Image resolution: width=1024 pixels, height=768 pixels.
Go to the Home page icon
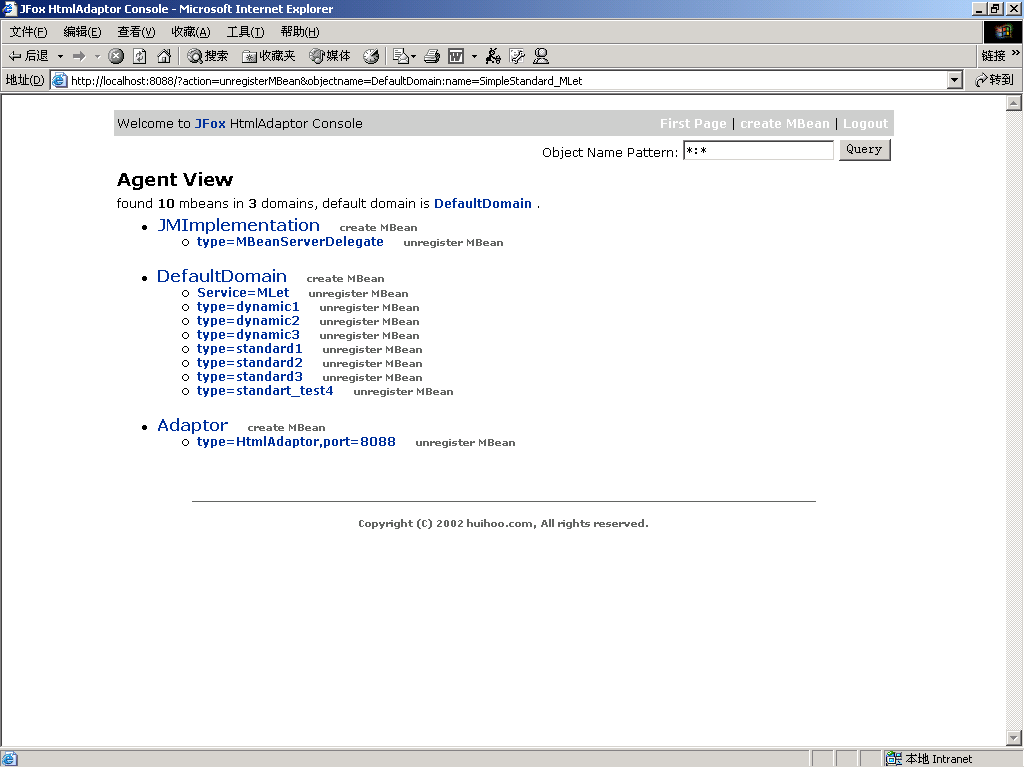point(164,56)
